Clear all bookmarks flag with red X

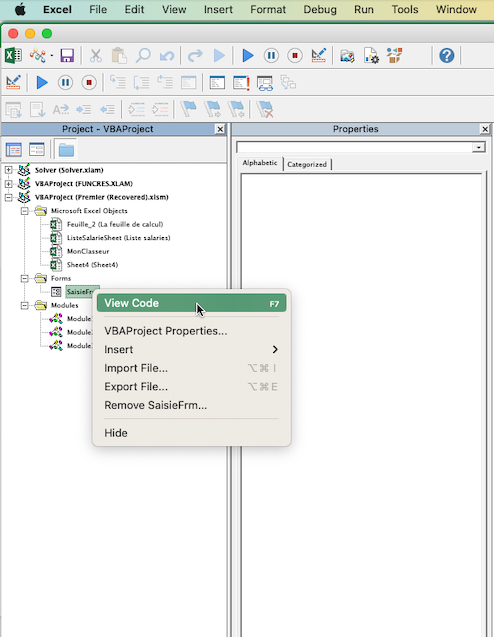265,109
